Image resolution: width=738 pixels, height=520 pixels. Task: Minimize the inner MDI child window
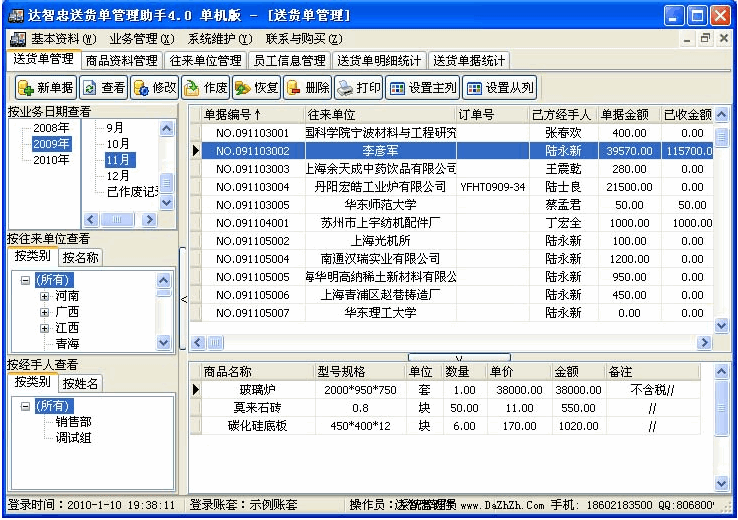(x=687, y=39)
